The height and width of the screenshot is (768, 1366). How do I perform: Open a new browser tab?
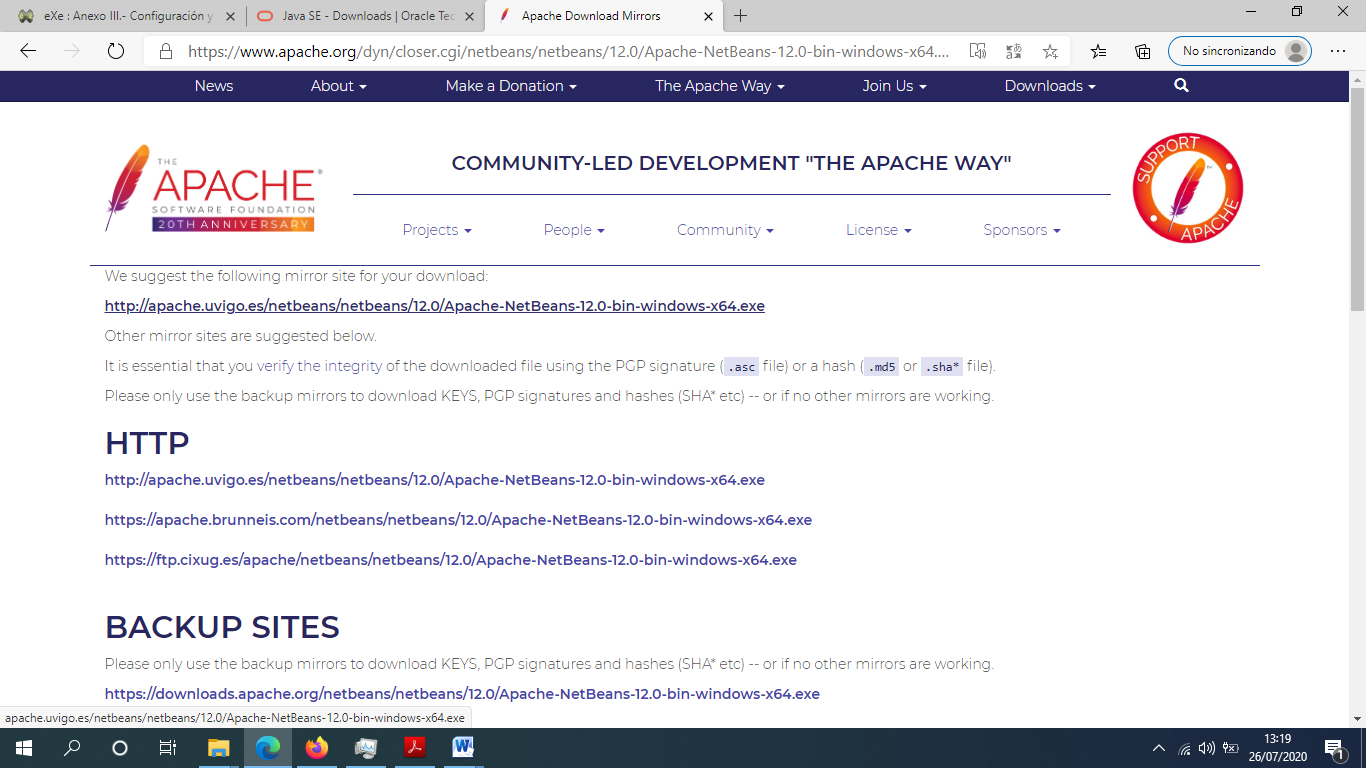(740, 16)
